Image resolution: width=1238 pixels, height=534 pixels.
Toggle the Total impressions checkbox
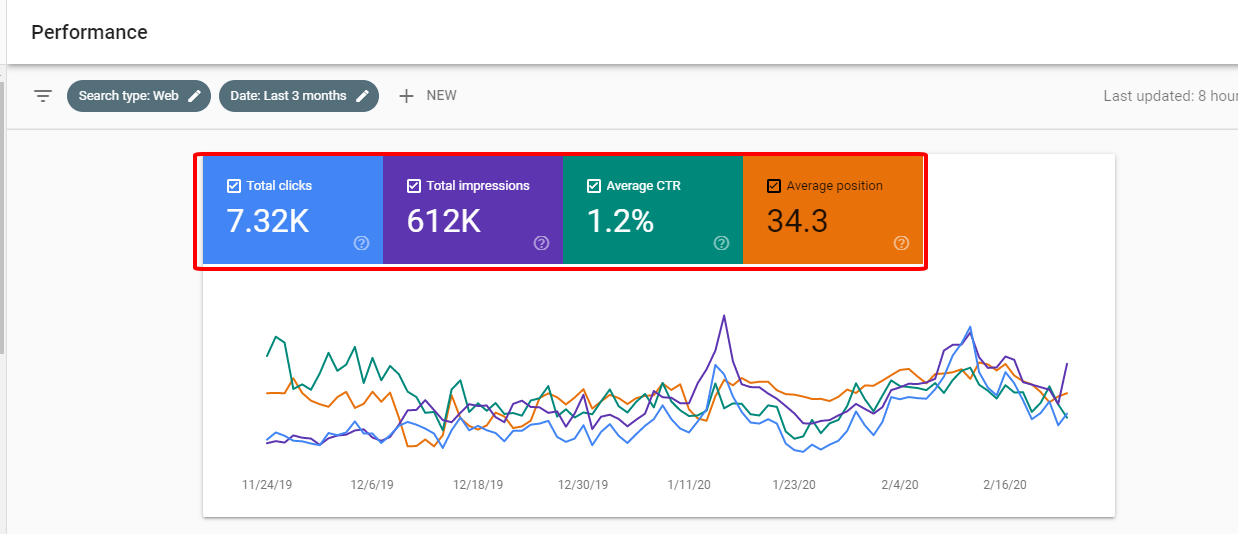tap(414, 186)
